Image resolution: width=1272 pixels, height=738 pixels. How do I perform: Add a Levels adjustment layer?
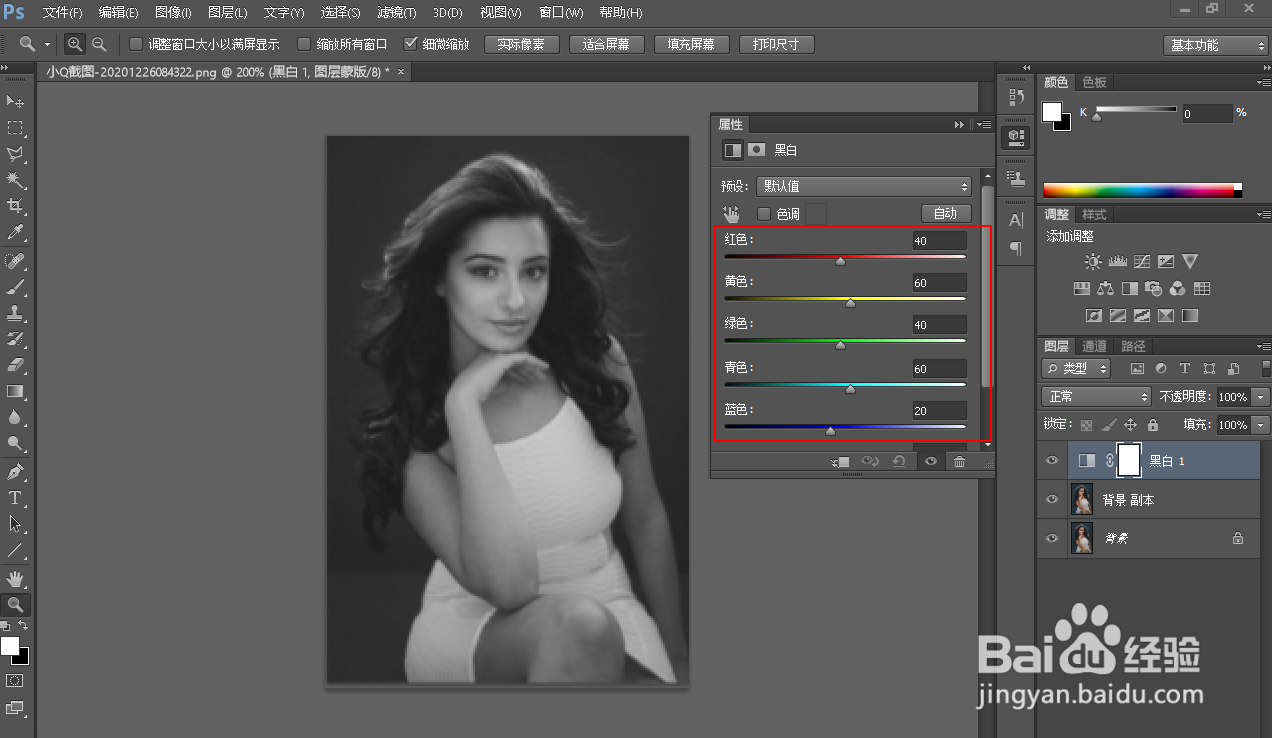[1117, 261]
